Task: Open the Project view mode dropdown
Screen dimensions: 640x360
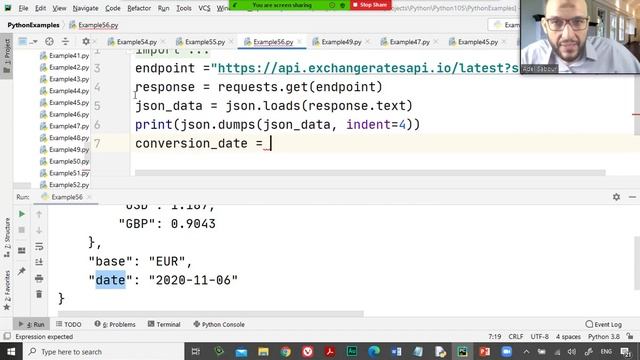Action: coord(28,42)
